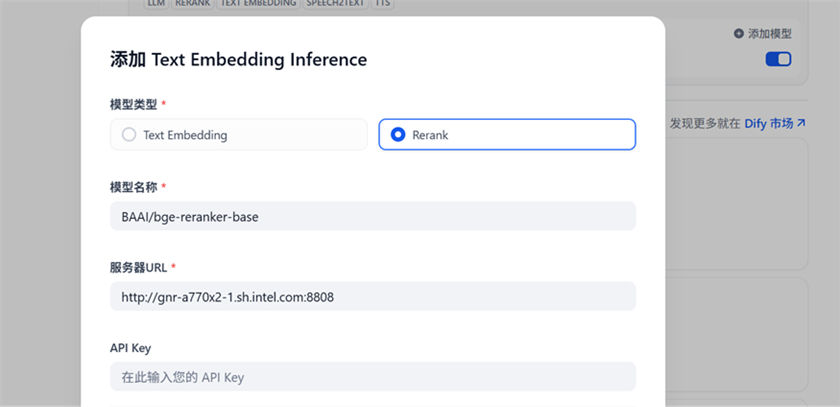Click the API Key label text
Image resolution: width=840 pixels, height=407 pixels.
coord(130,348)
